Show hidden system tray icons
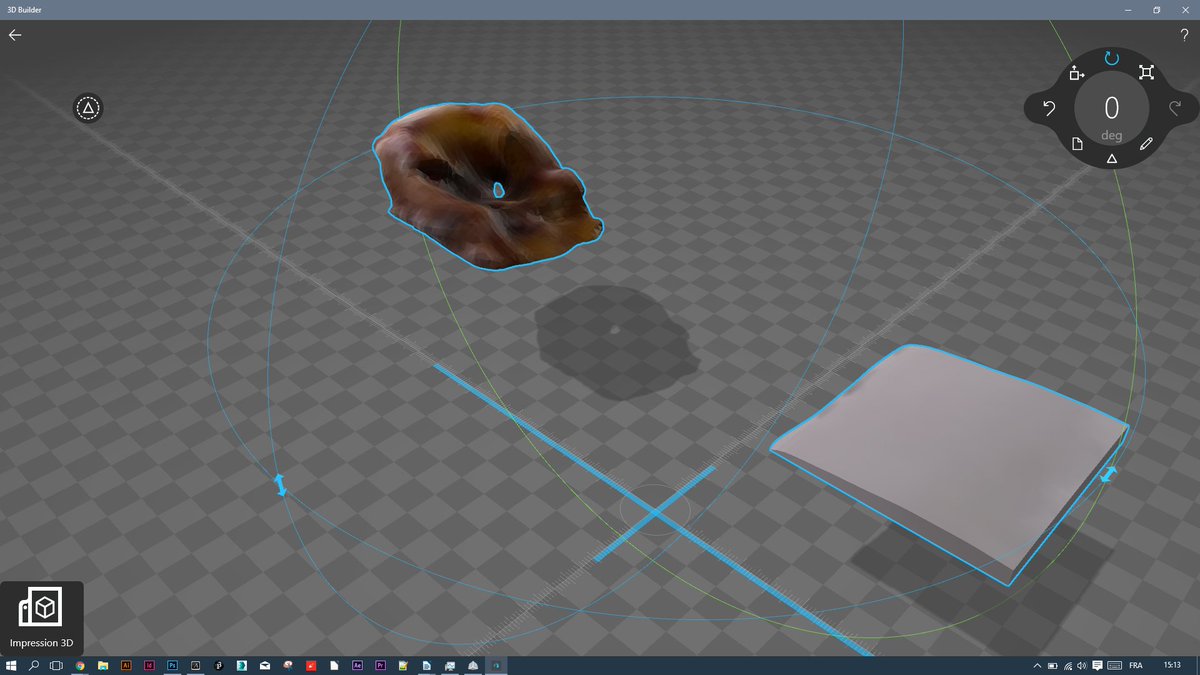This screenshot has height=675, width=1200. pyautogui.click(x=1035, y=665)
